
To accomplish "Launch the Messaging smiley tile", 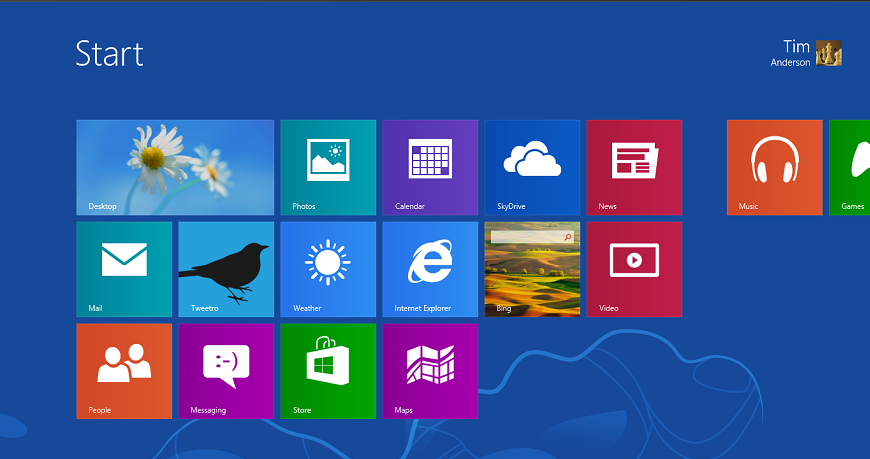I will (226, 371).
